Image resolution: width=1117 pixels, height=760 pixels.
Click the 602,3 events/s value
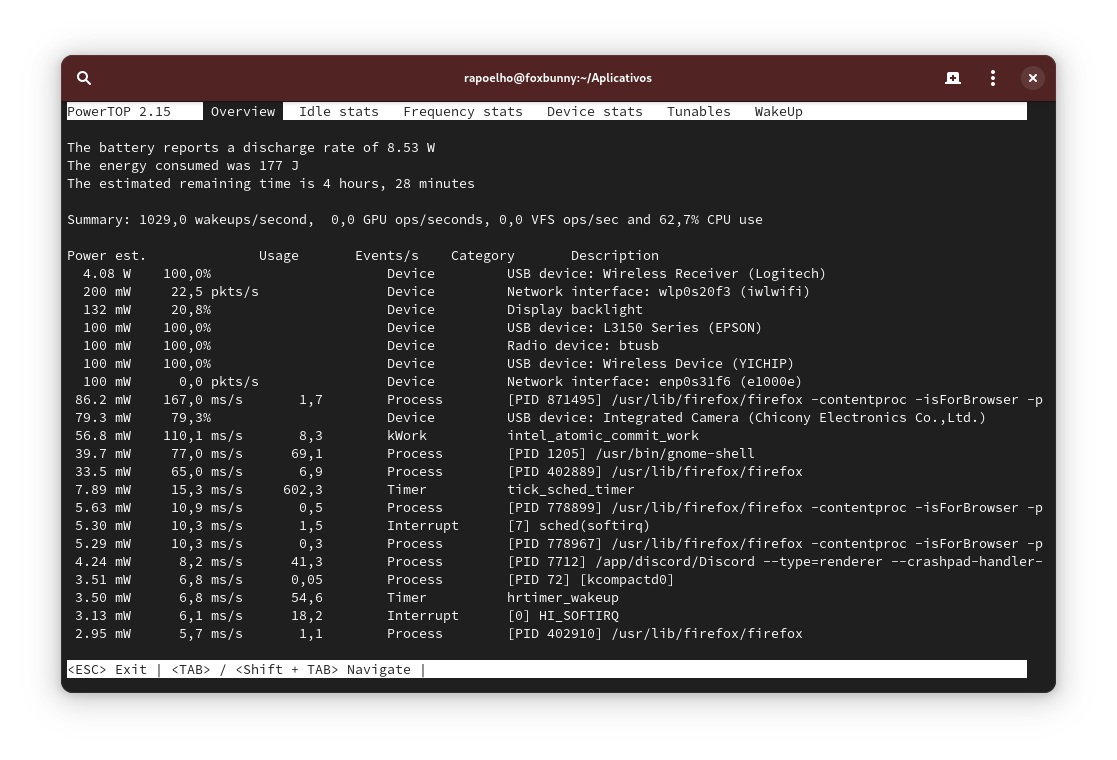tap(303, 489)
